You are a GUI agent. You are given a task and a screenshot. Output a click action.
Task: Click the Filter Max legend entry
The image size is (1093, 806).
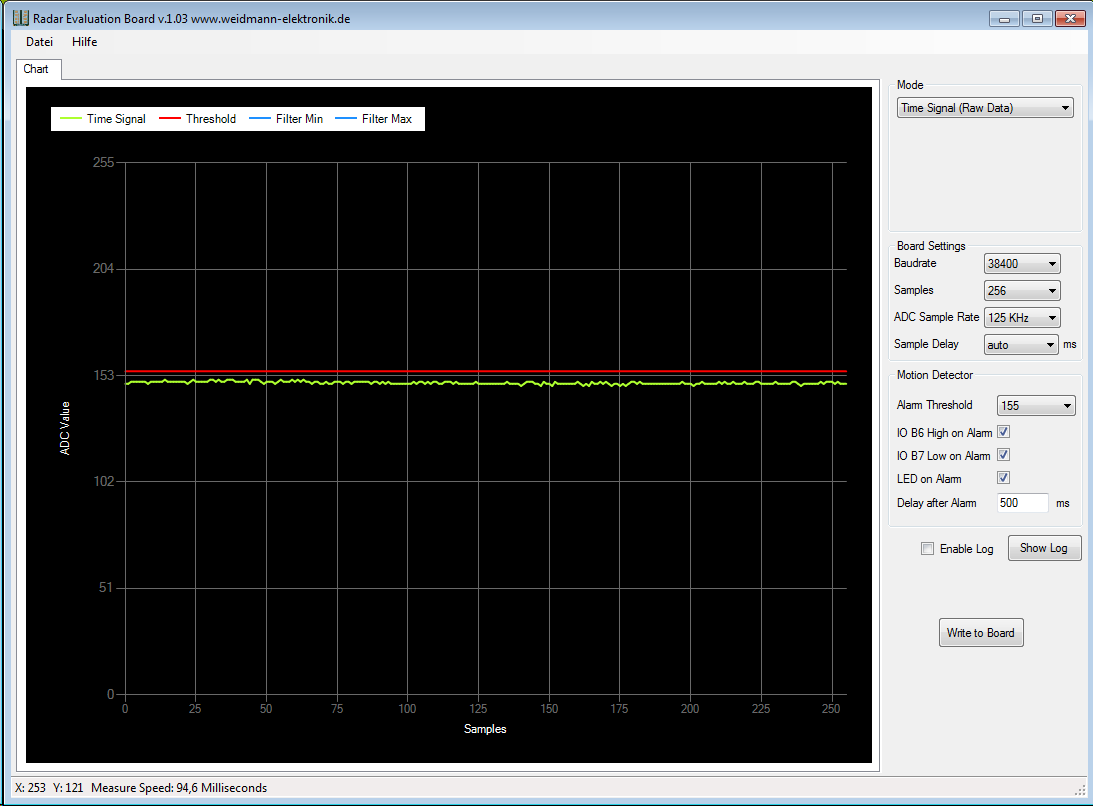click(374, 119)
